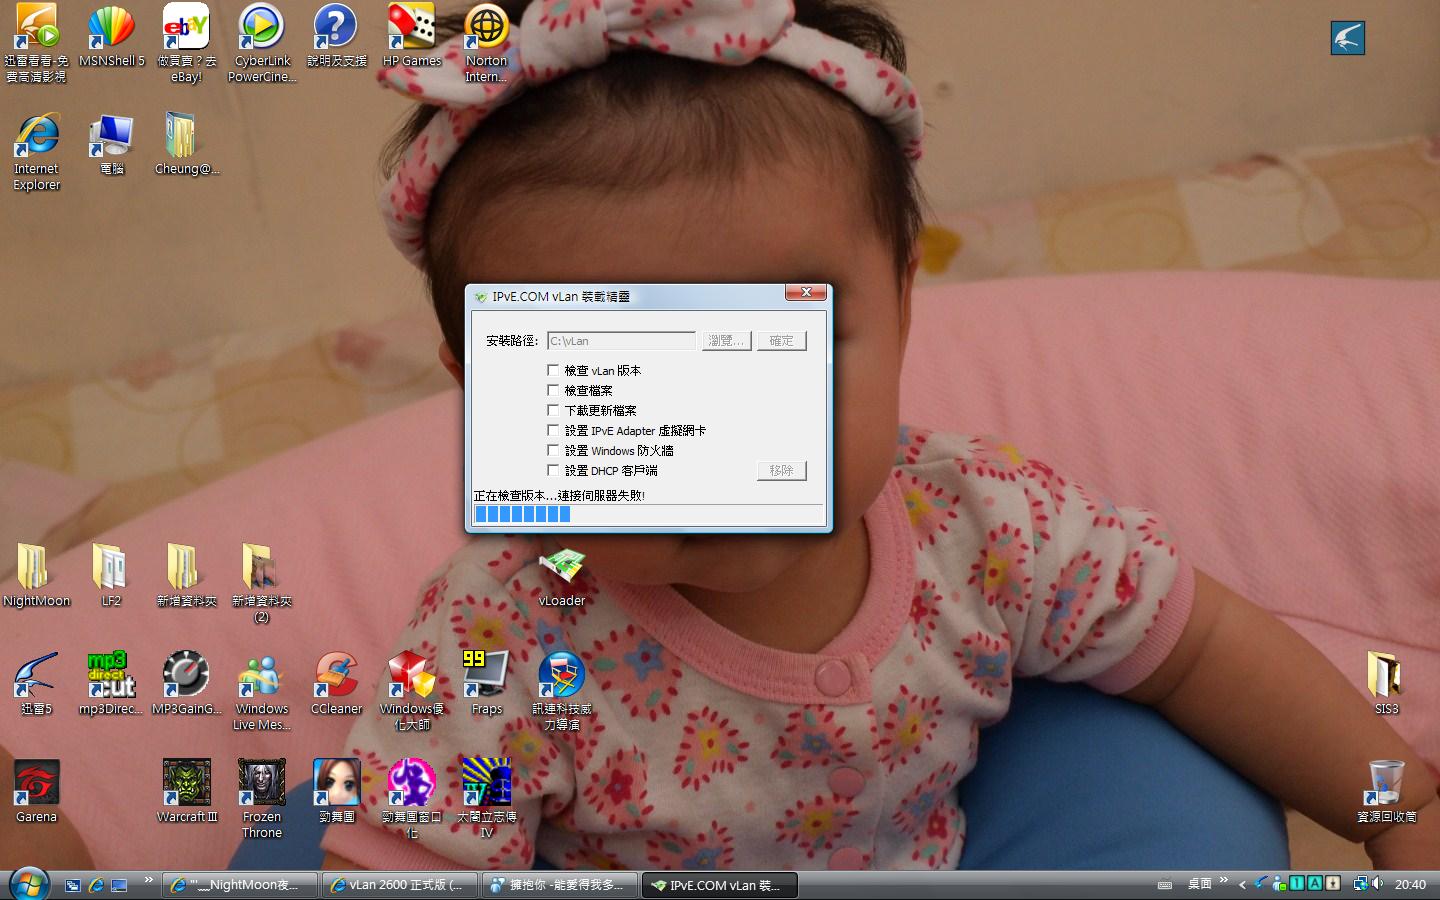Image resolution: width=1440 pixels, height=900 pixels.
Task: Select the Frozen Throne desktop icon
Action: [261, 784]
